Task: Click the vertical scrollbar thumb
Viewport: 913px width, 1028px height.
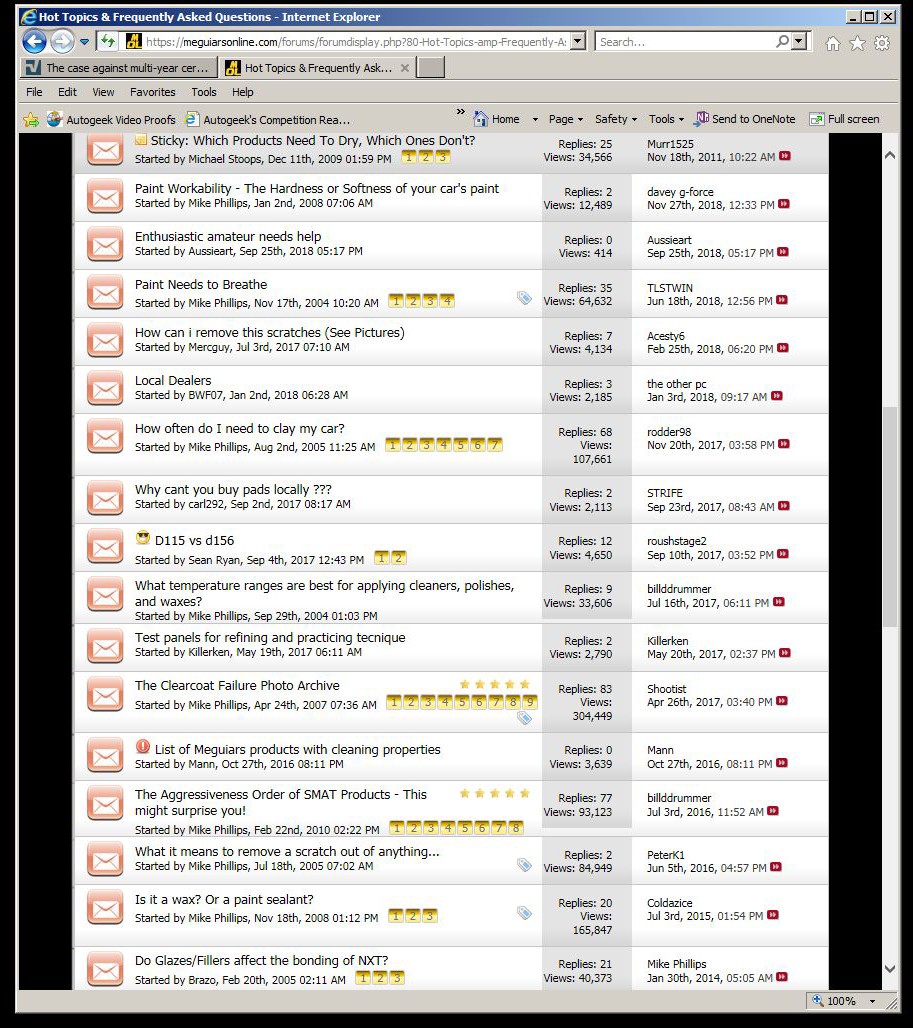Action: click(889, 517)
